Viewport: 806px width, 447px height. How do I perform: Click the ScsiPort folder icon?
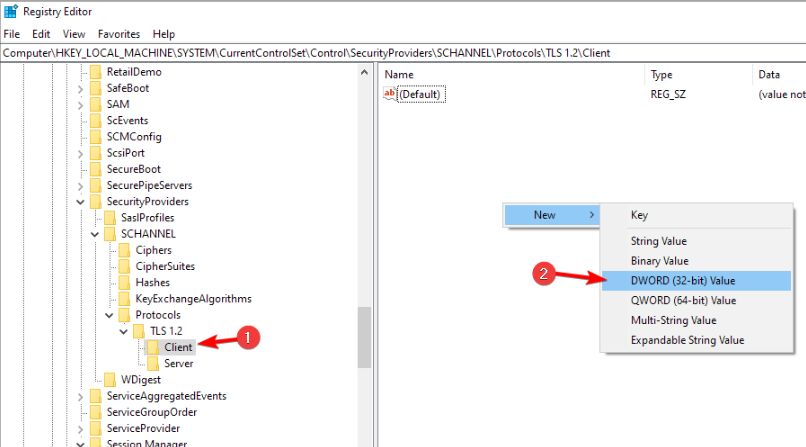pyautogui.click(x=96, y=153)
